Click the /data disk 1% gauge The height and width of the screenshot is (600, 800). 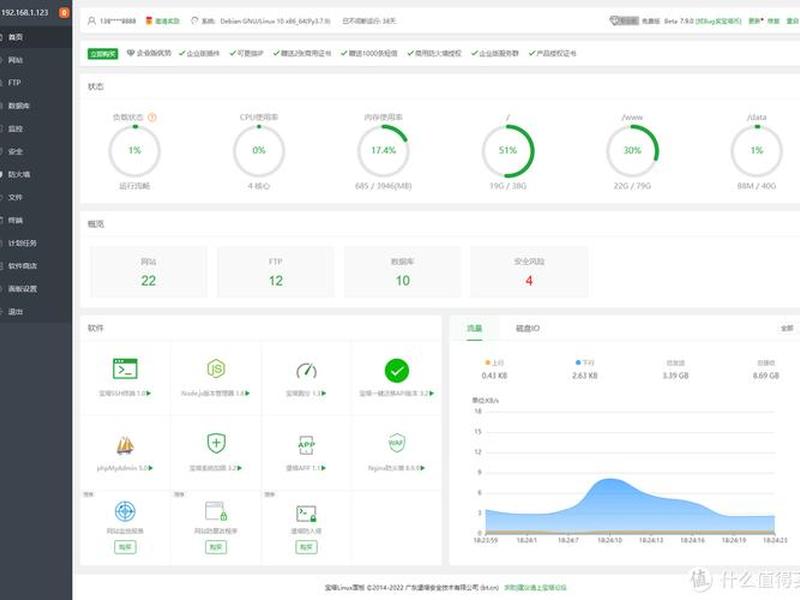click(x=757, y=151)
